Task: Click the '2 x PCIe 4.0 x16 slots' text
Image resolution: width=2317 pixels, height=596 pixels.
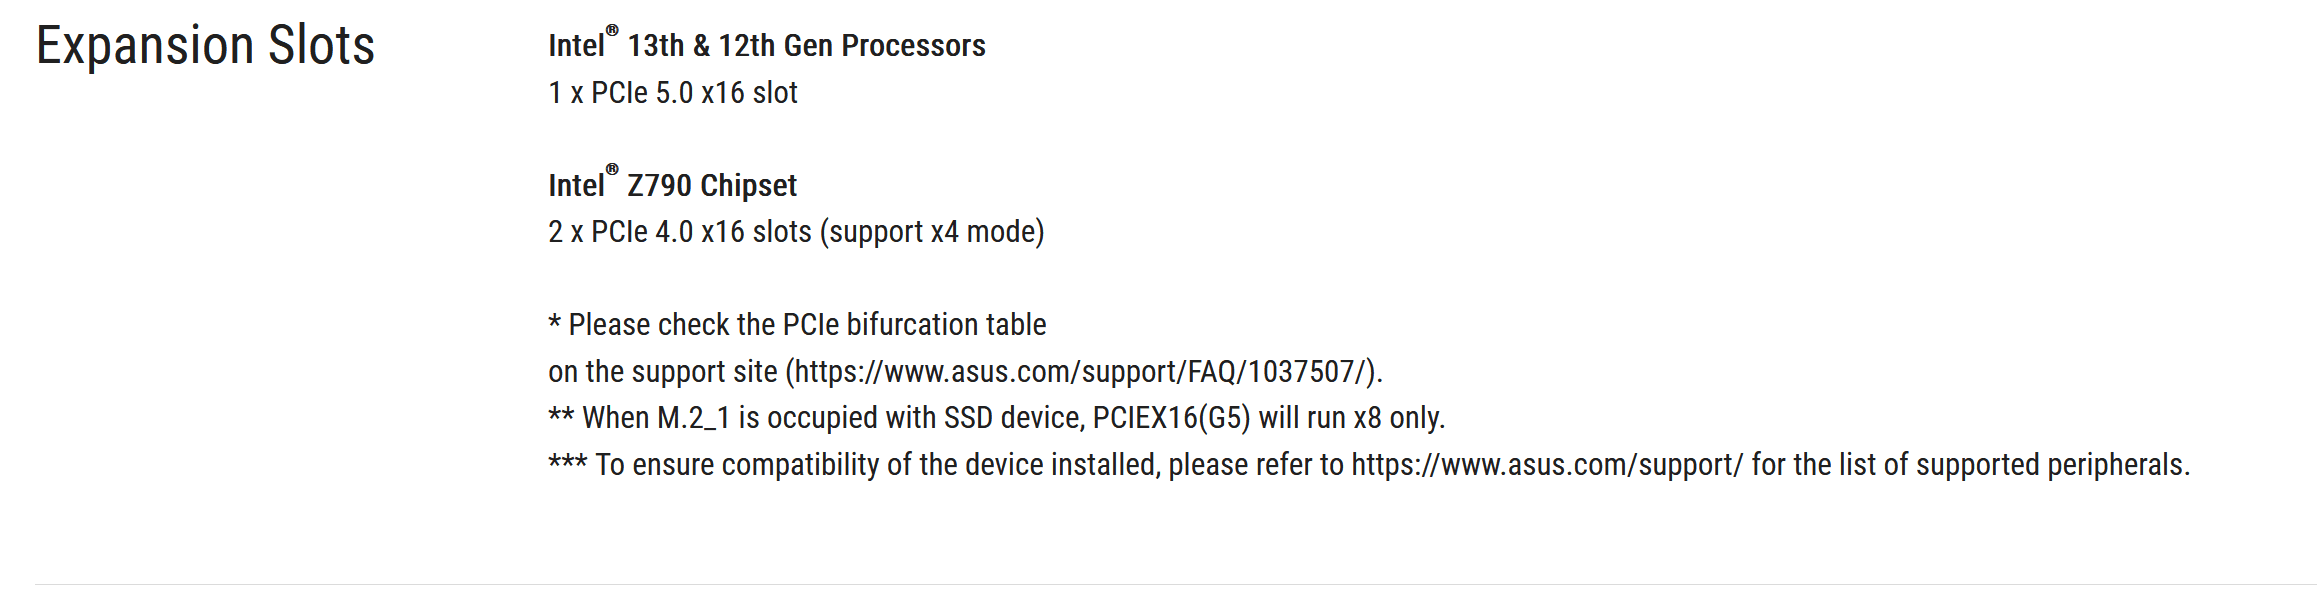Action: 680,232
